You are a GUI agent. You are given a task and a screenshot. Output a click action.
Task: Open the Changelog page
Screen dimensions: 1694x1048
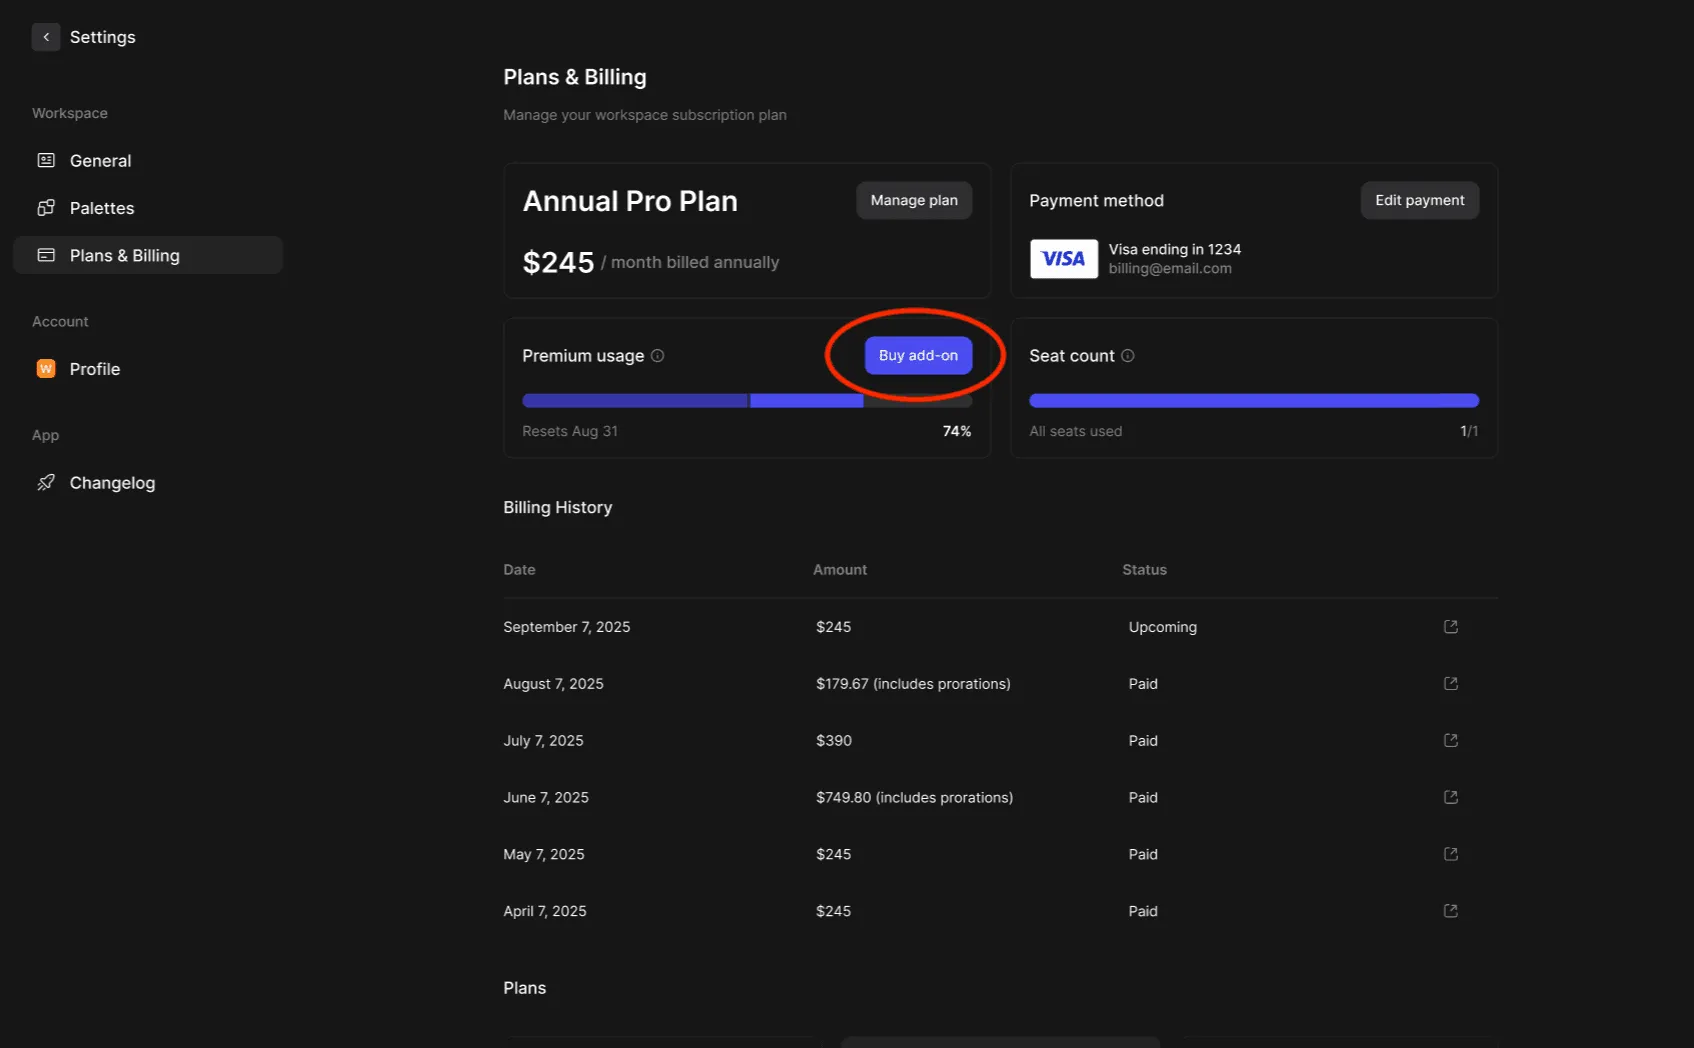pos(112,483)
